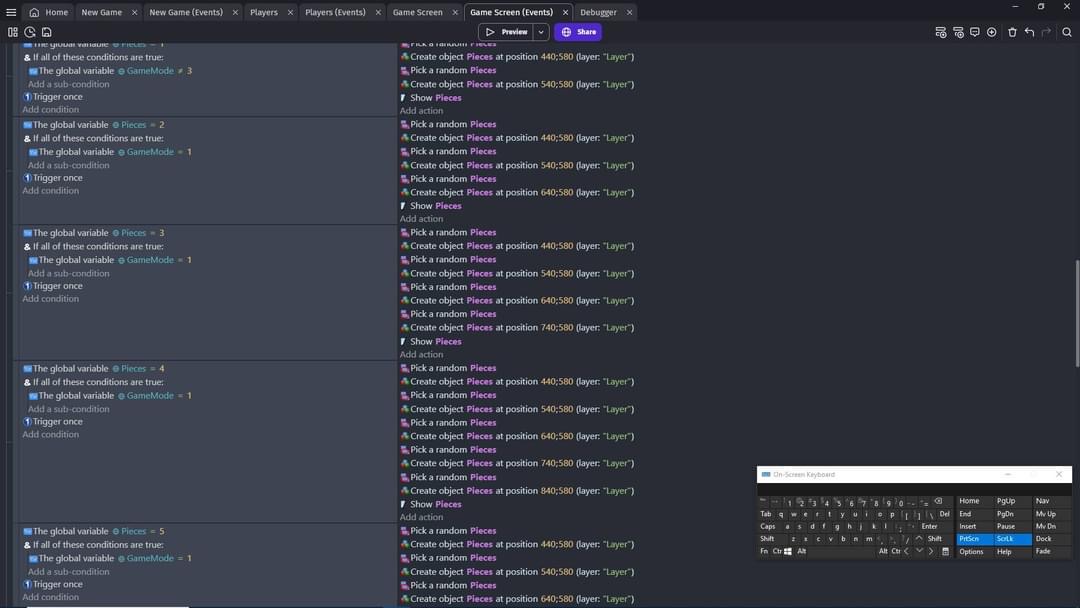Open the hamburger main menu
The image size is (1080, 608).
11,12
